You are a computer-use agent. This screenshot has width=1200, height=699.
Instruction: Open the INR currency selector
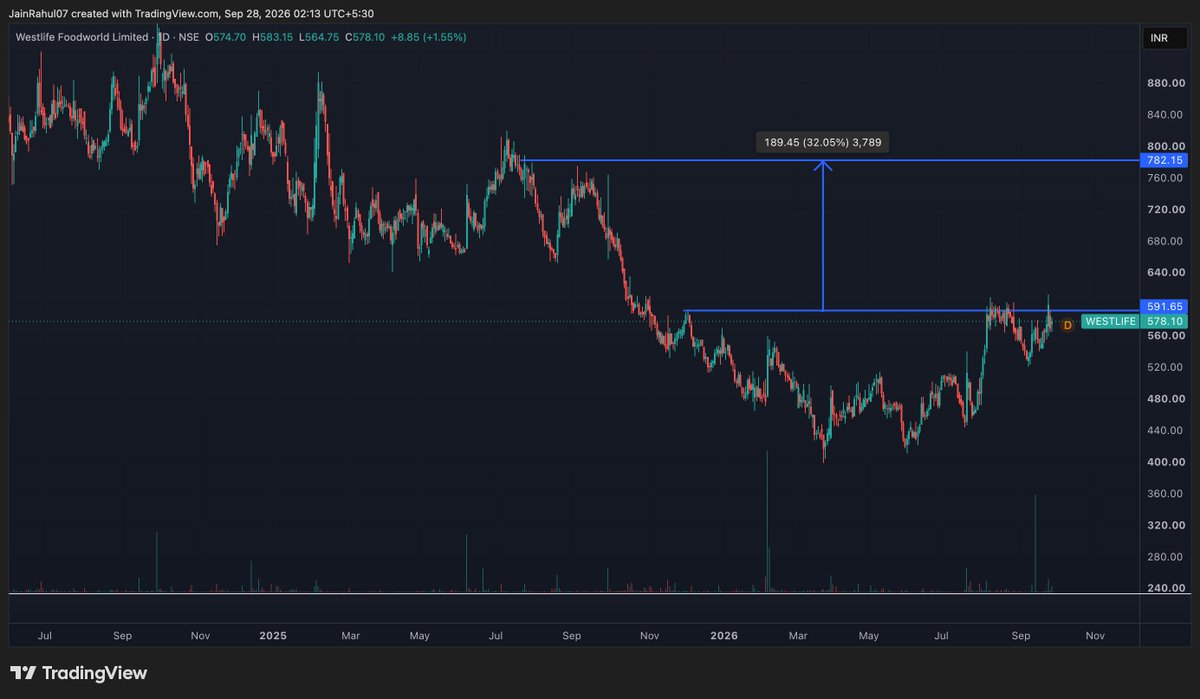(x=1165, y=38)
